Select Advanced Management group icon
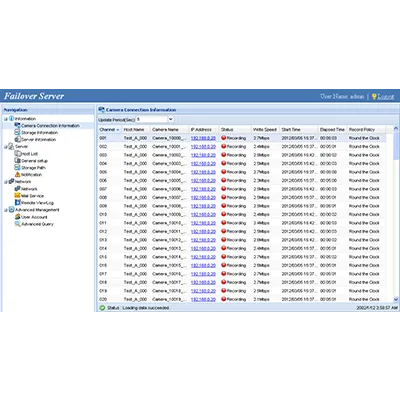The image size is (400, 400). [11, 210]
